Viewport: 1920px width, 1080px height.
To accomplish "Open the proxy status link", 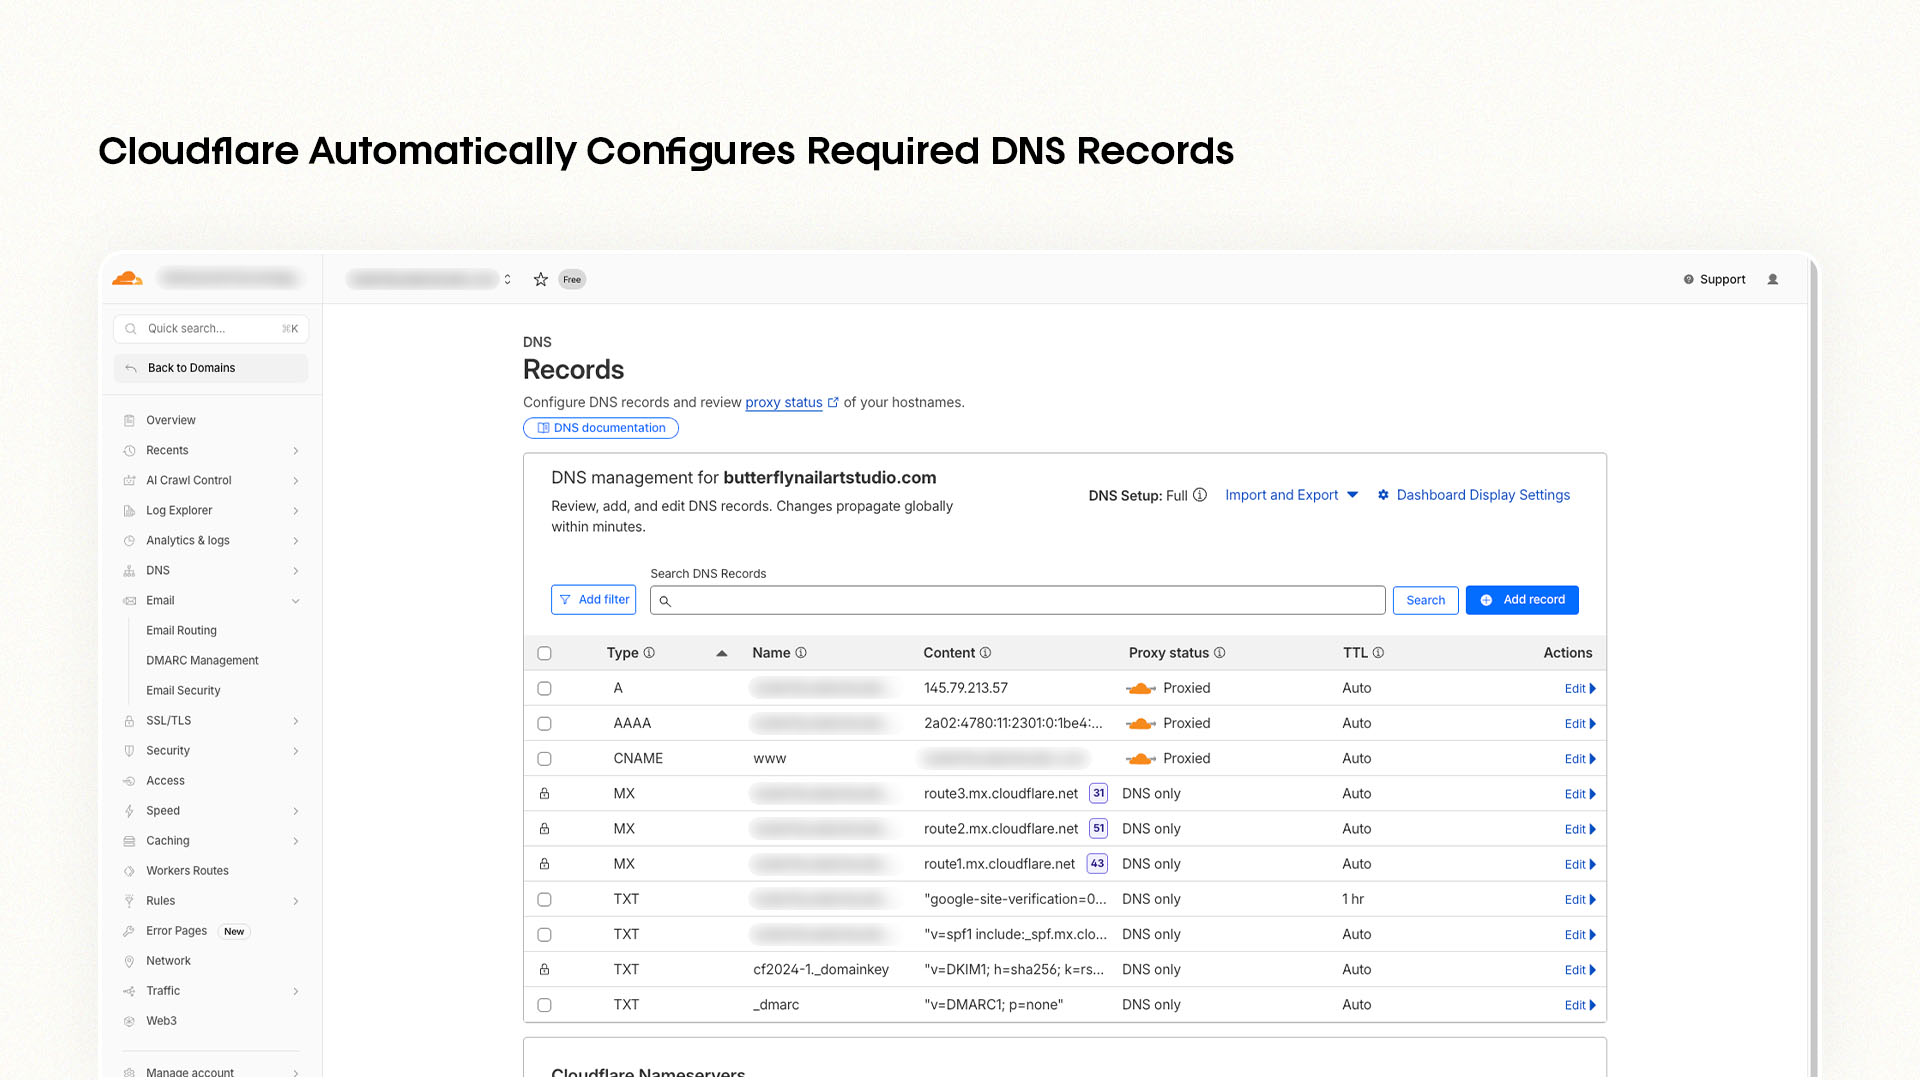I will click(784, 402).
